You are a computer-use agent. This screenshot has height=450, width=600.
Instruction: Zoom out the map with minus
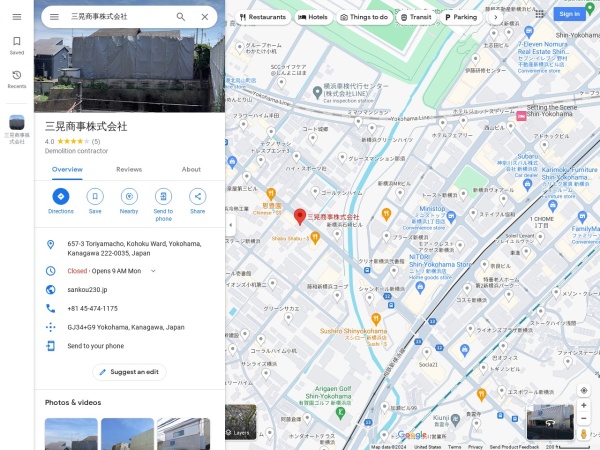coord(584,418)
